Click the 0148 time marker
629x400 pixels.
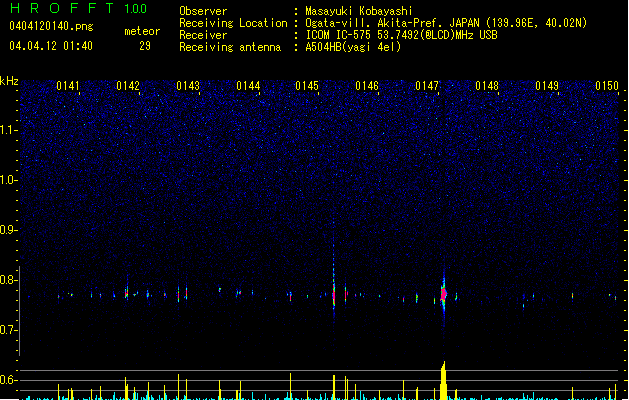pyautogui.click(x=487, y=86)
